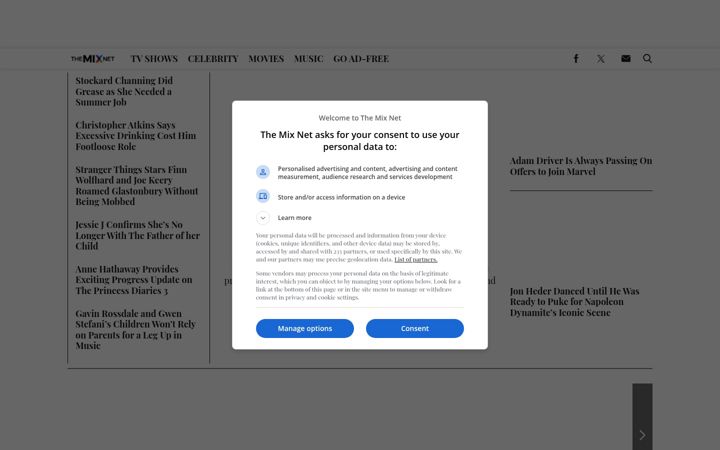Click 'Store and/or access information on a device' text
Viewport: 720px width, 450px height.
tap(341, 197)
